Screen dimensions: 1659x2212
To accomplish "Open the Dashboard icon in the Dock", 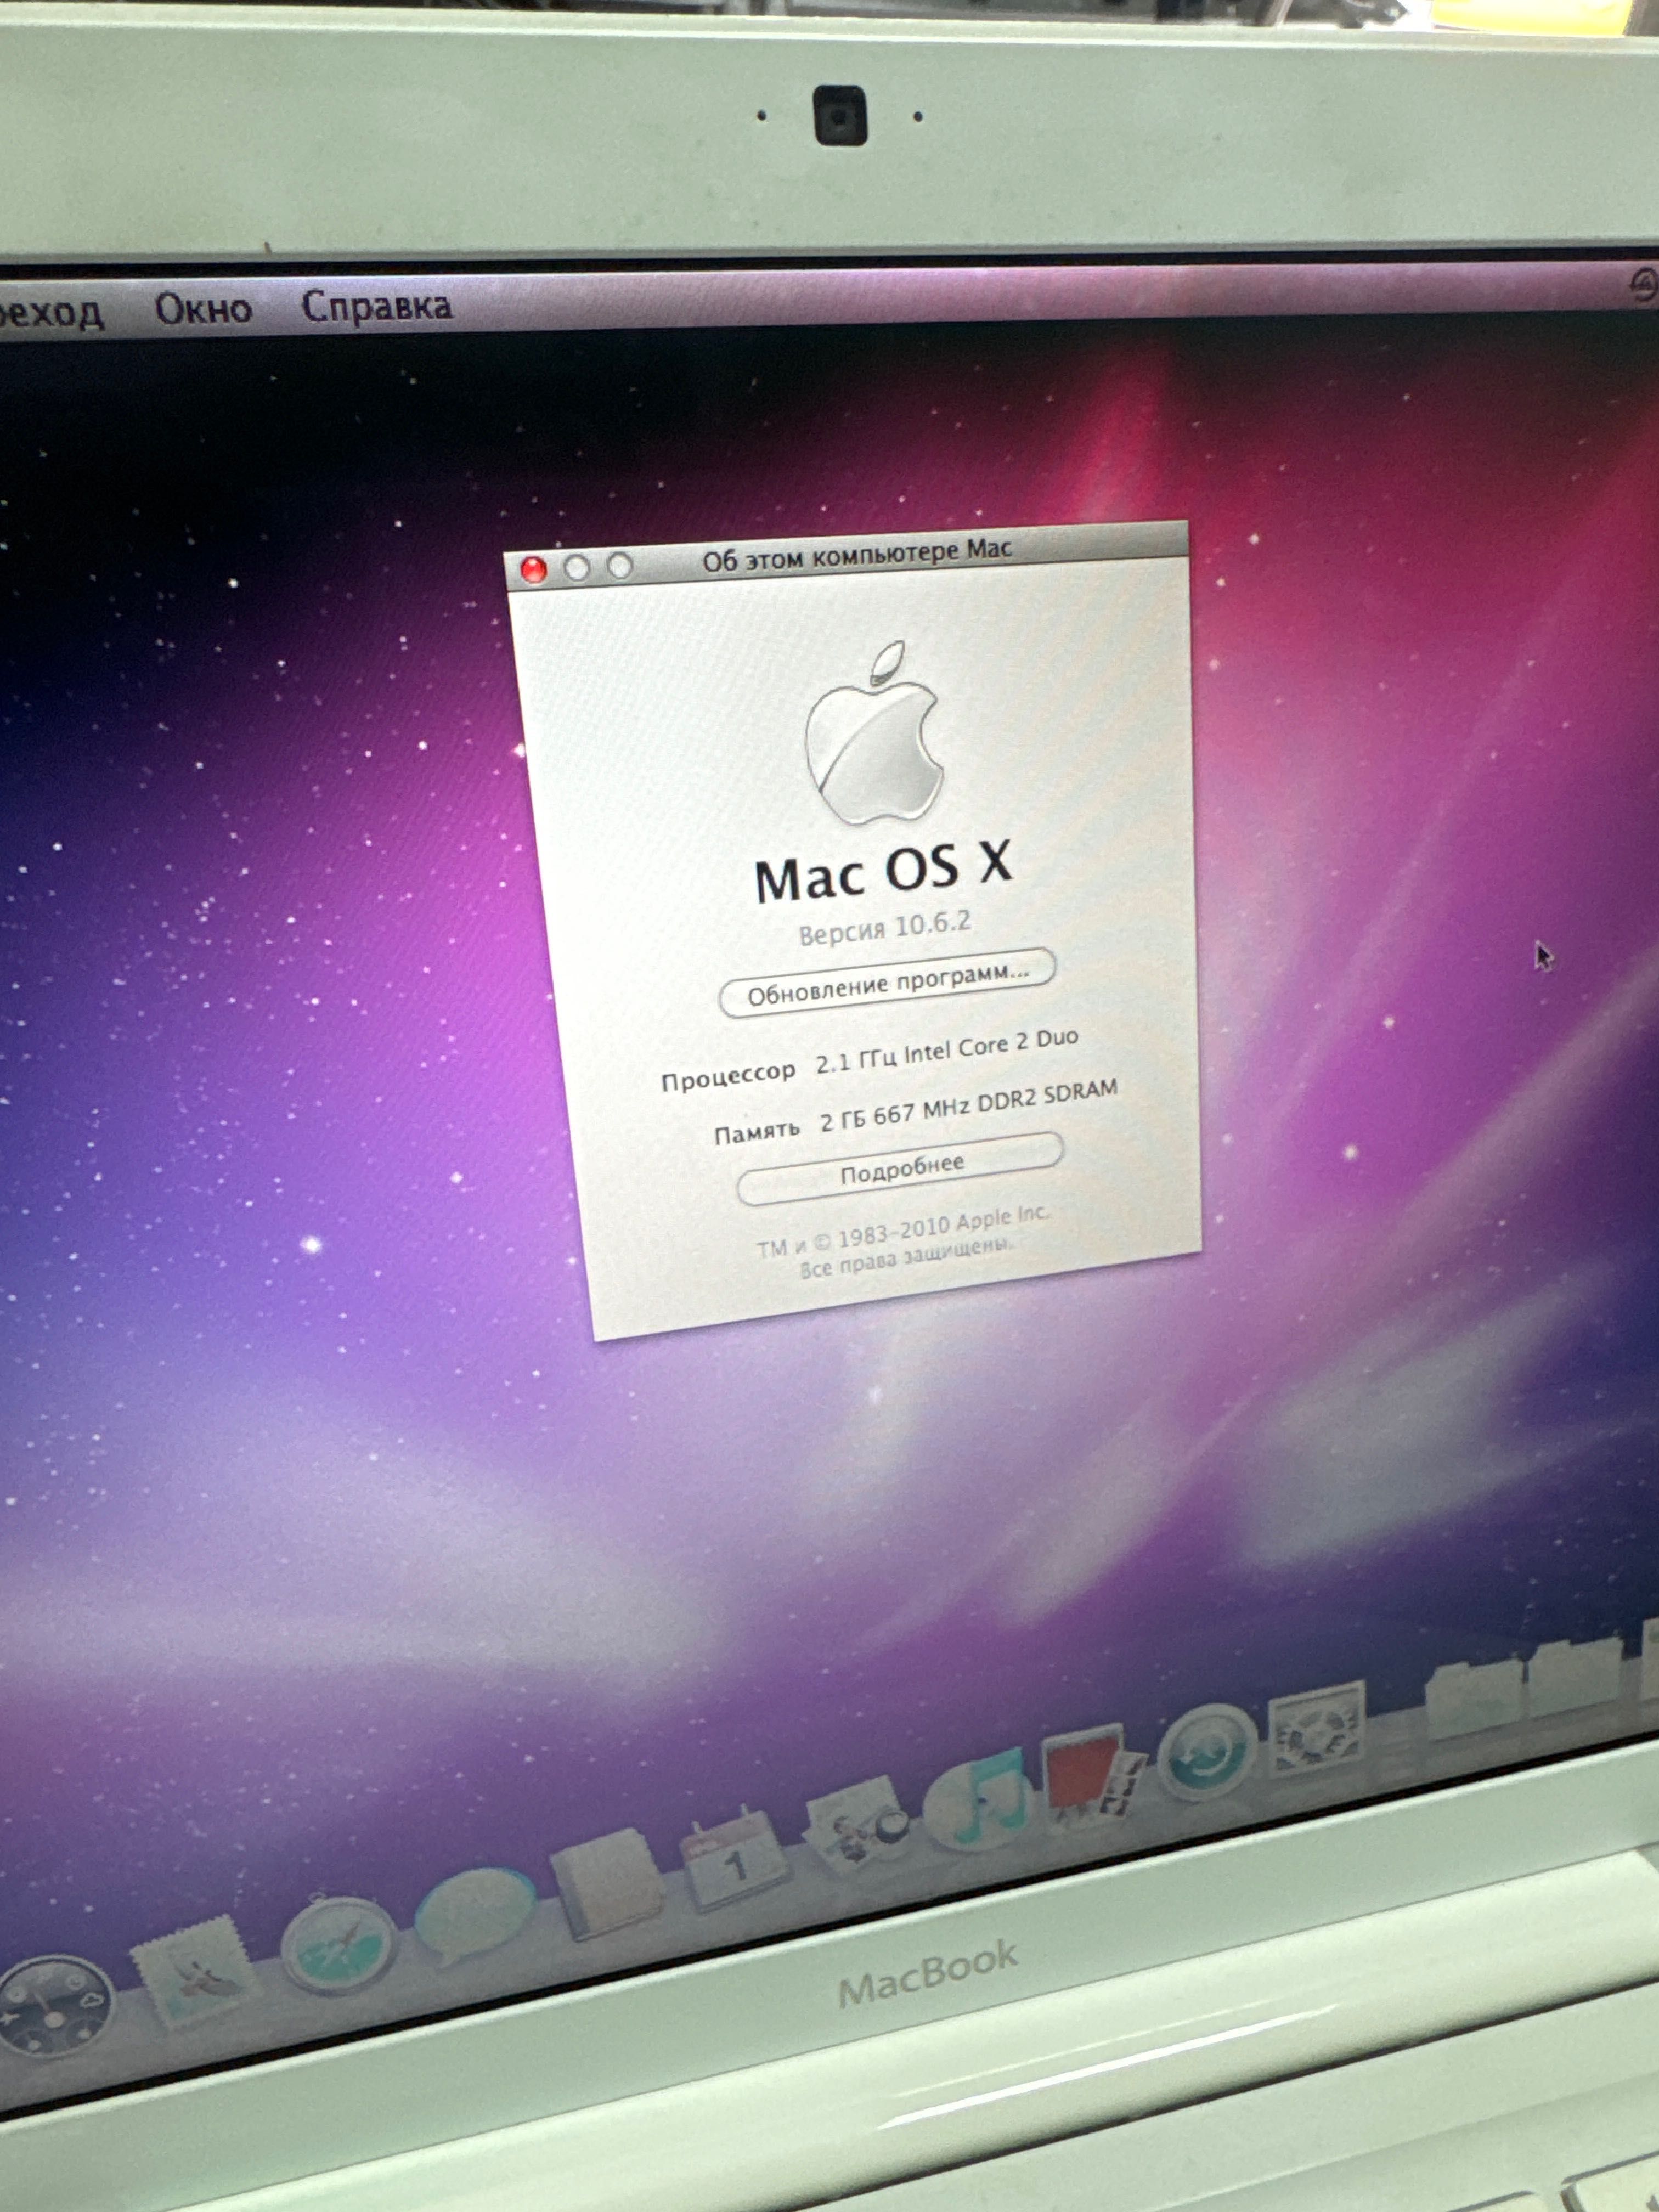I will click(x=55, y=2007).
